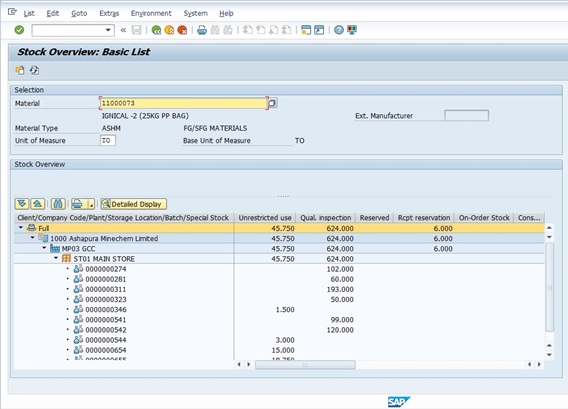The image size is (568, 409).
Task: Open the Environment menu
Action: coord(151,13)
